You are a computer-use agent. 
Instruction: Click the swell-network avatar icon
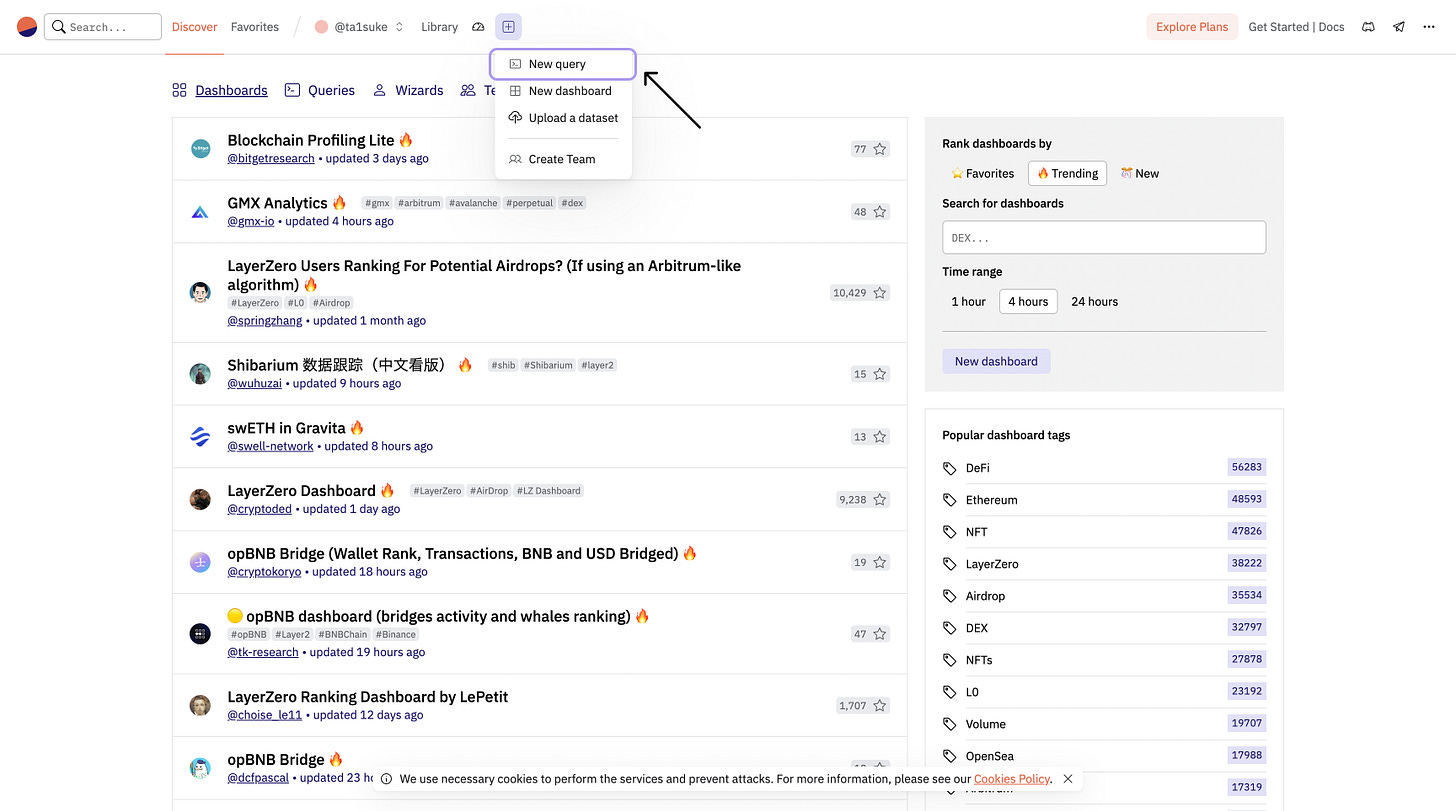(x=200, y=436)
